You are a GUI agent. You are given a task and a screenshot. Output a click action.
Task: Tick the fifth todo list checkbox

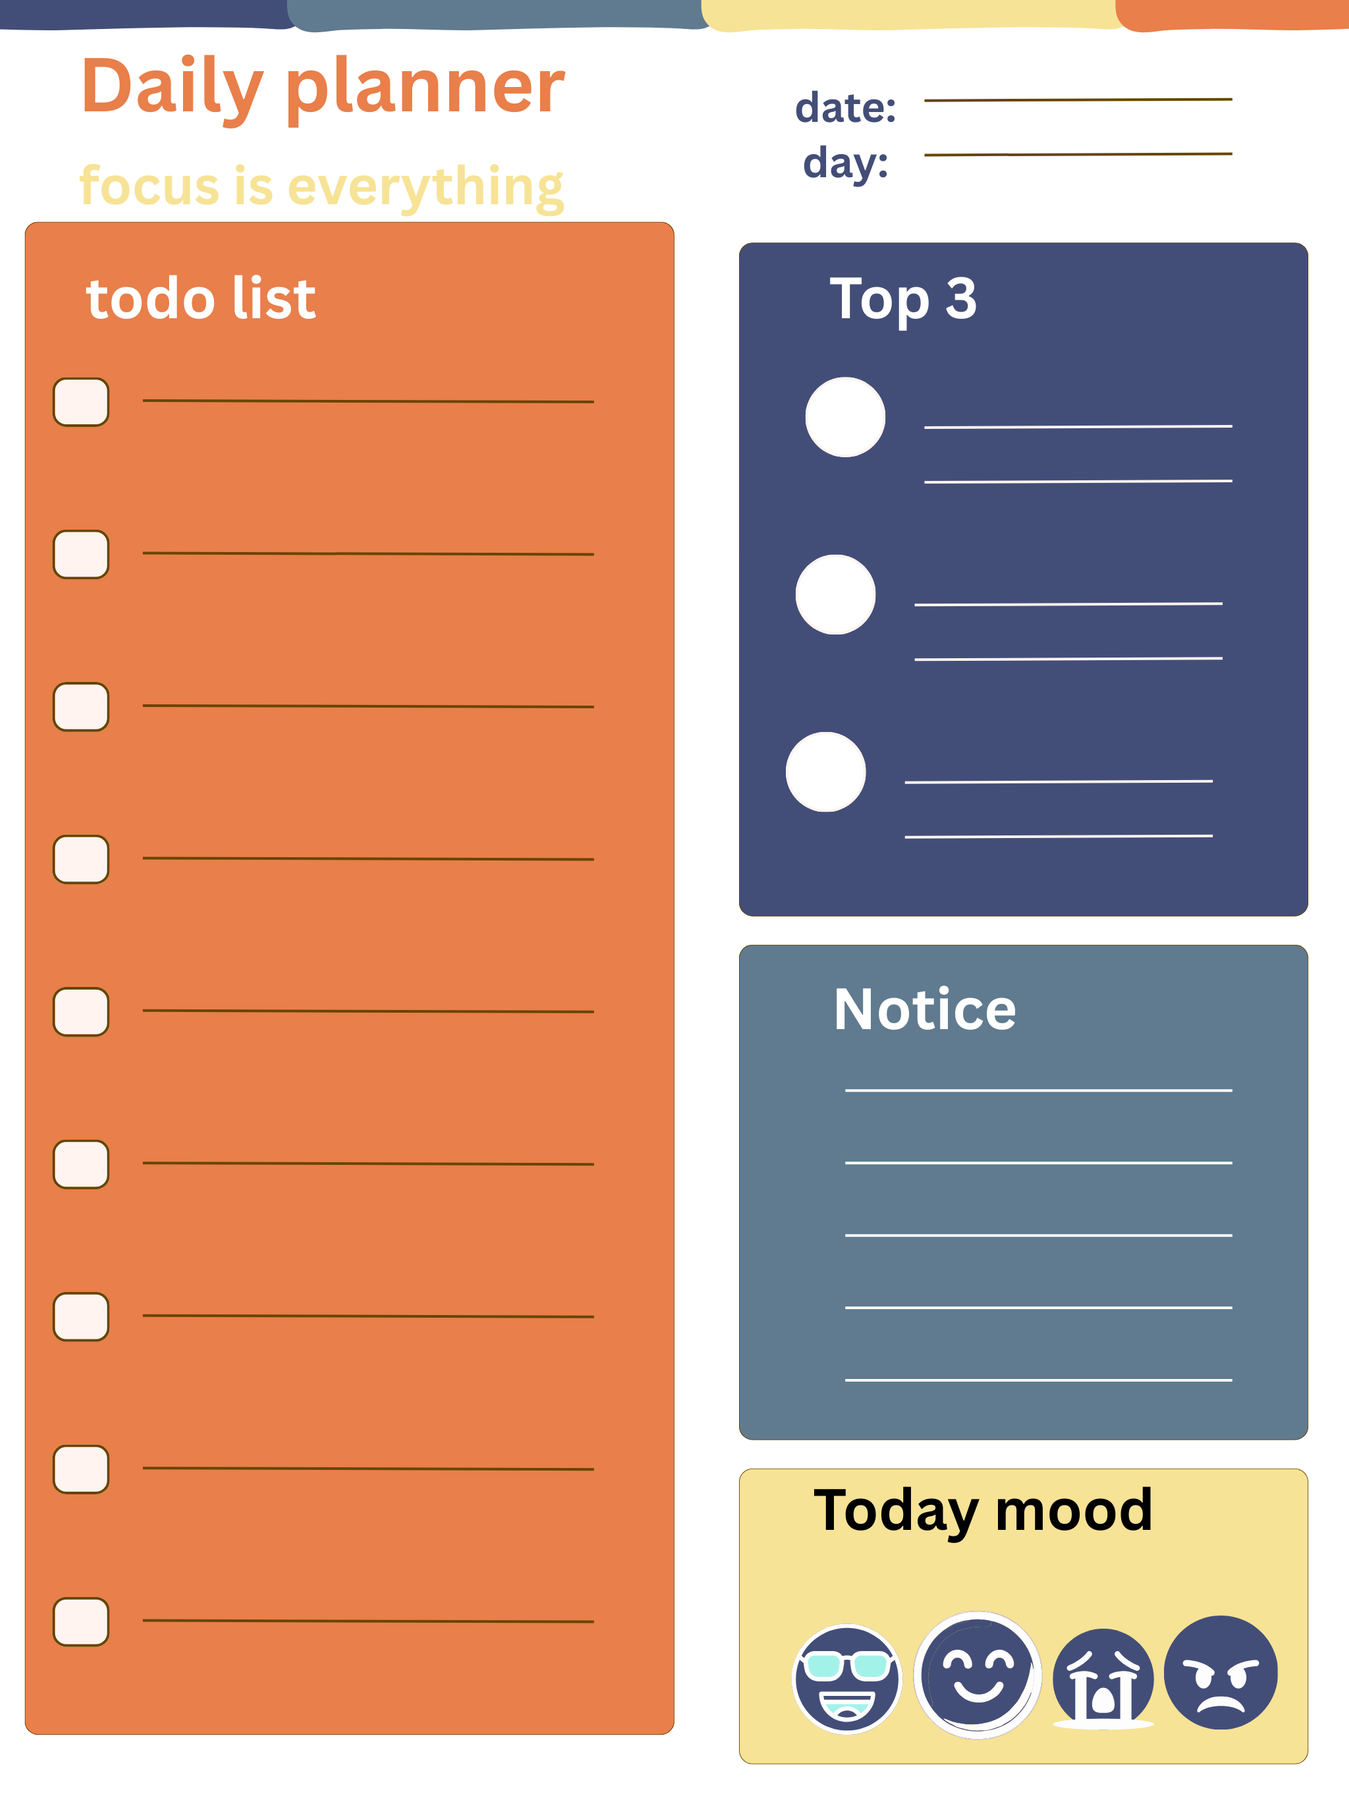click(81, 1011)
